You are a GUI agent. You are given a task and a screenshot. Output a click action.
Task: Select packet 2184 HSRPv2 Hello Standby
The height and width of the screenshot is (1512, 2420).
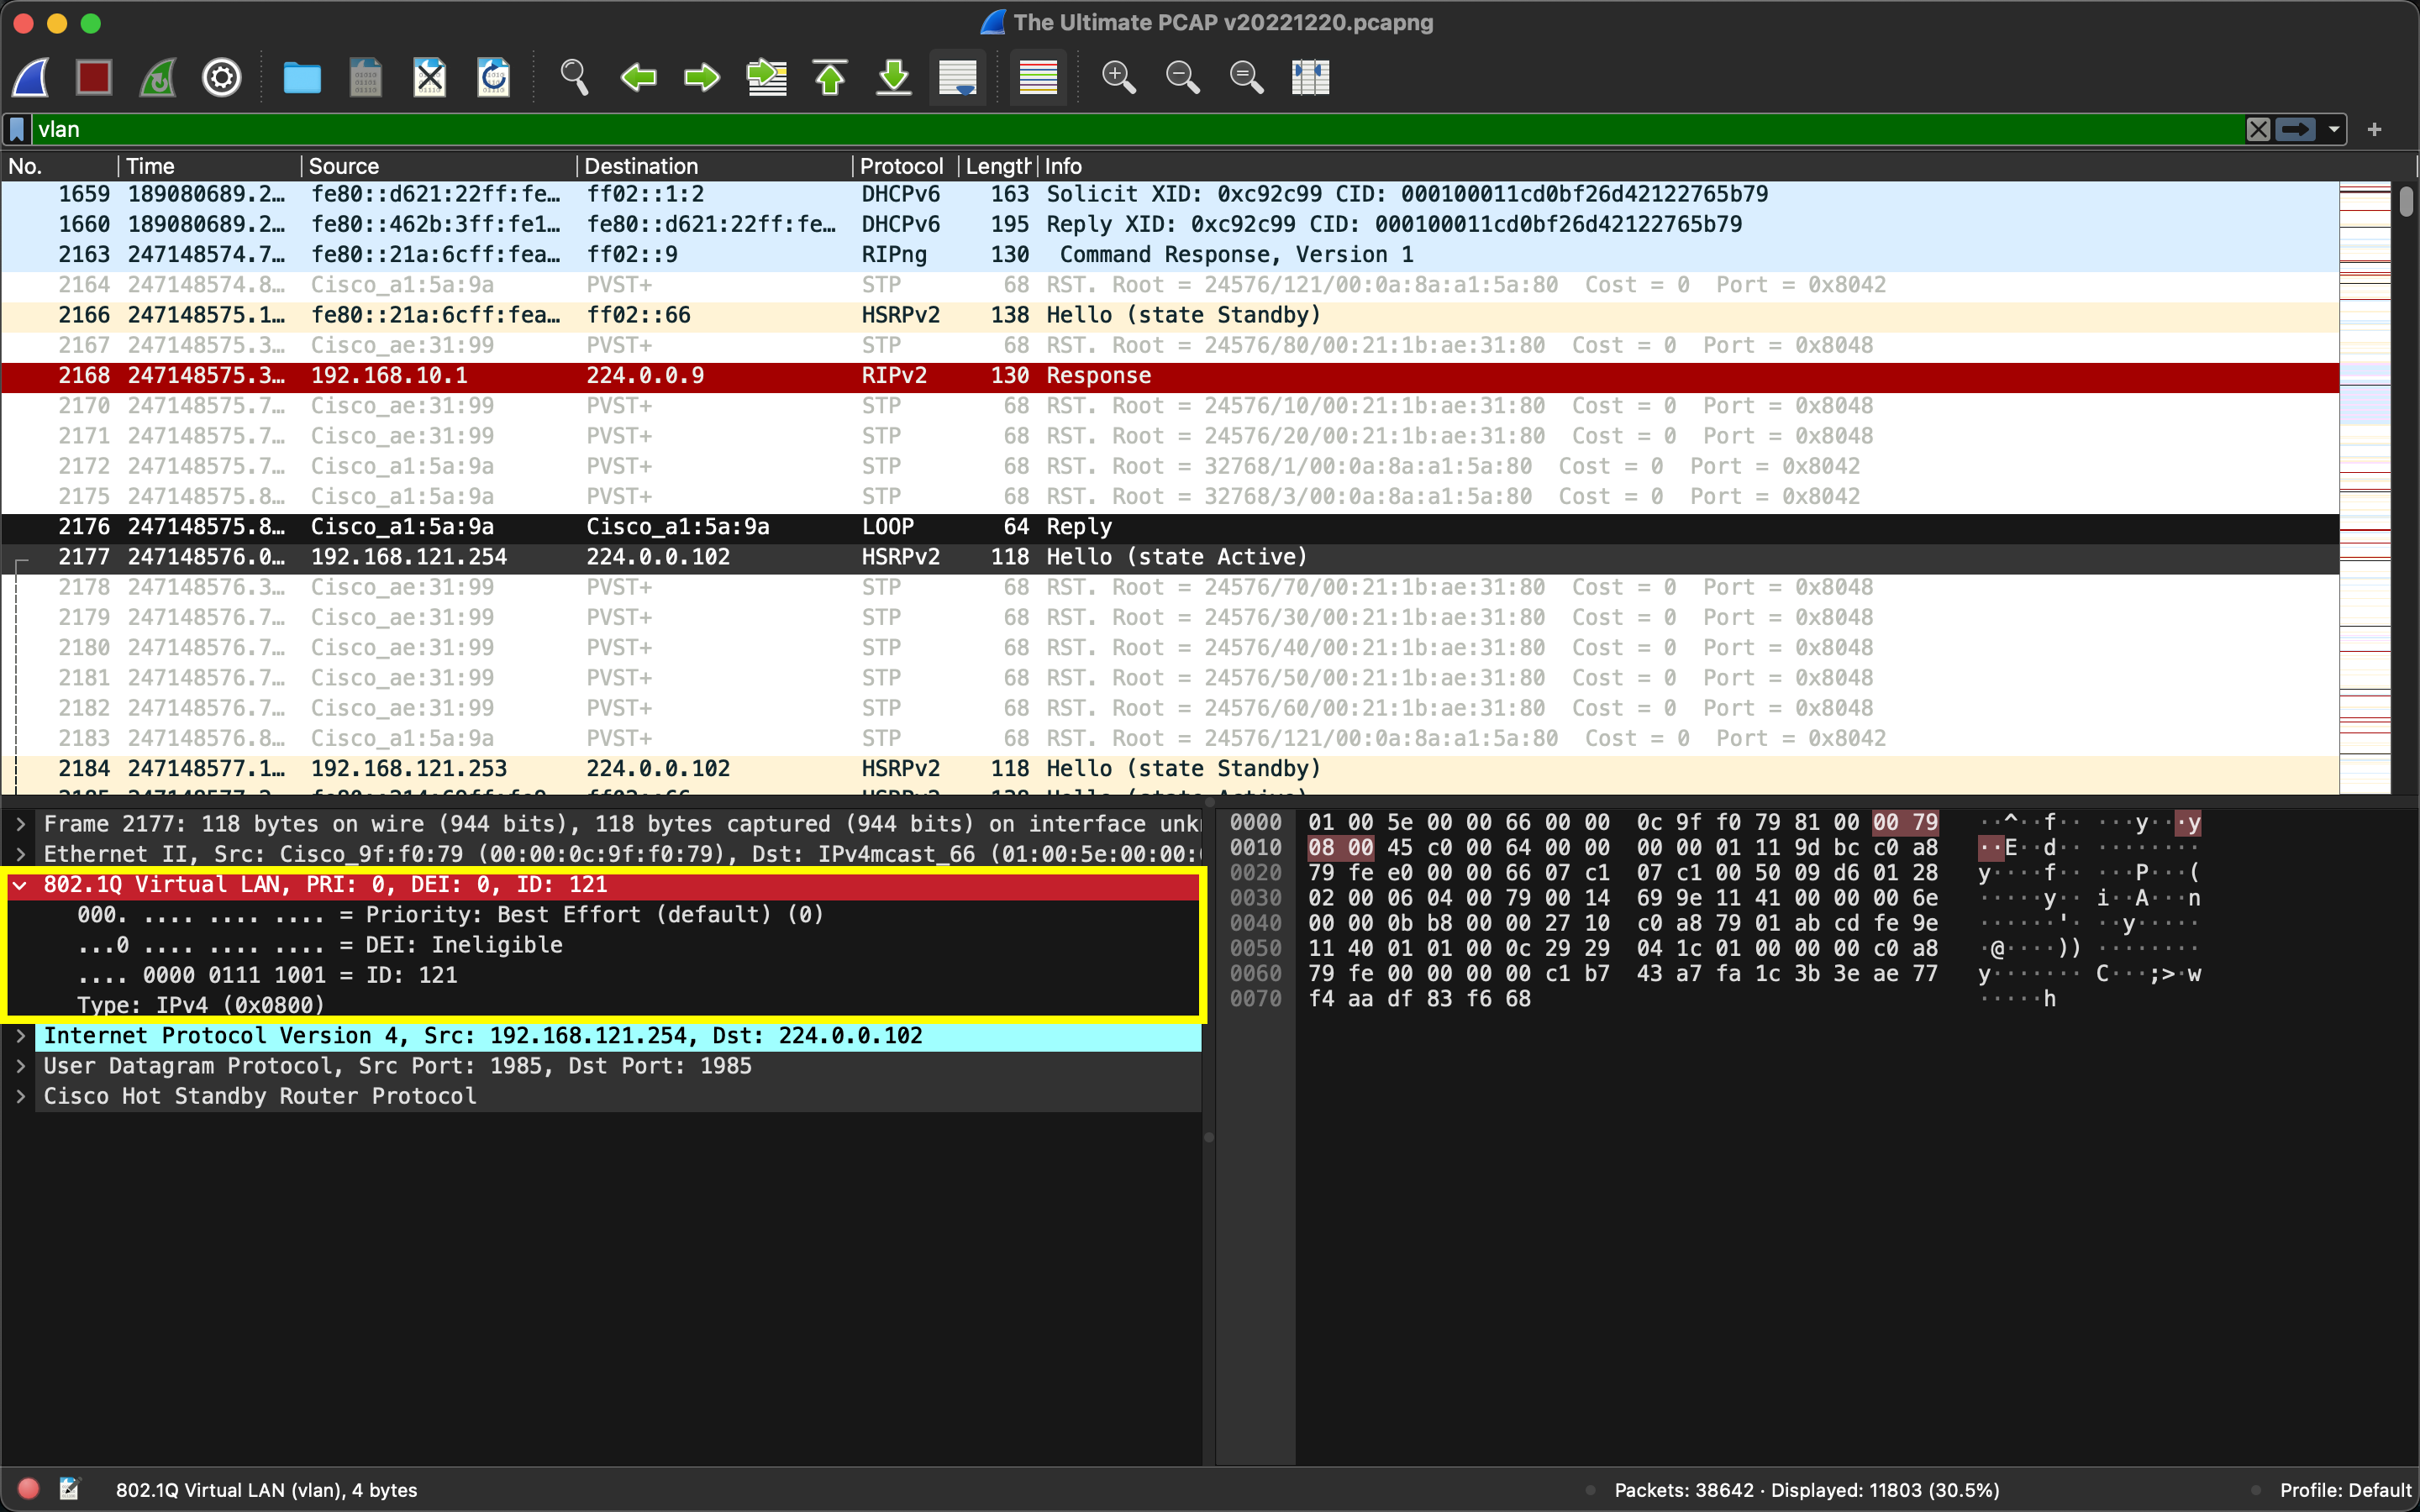(1170, 769)
